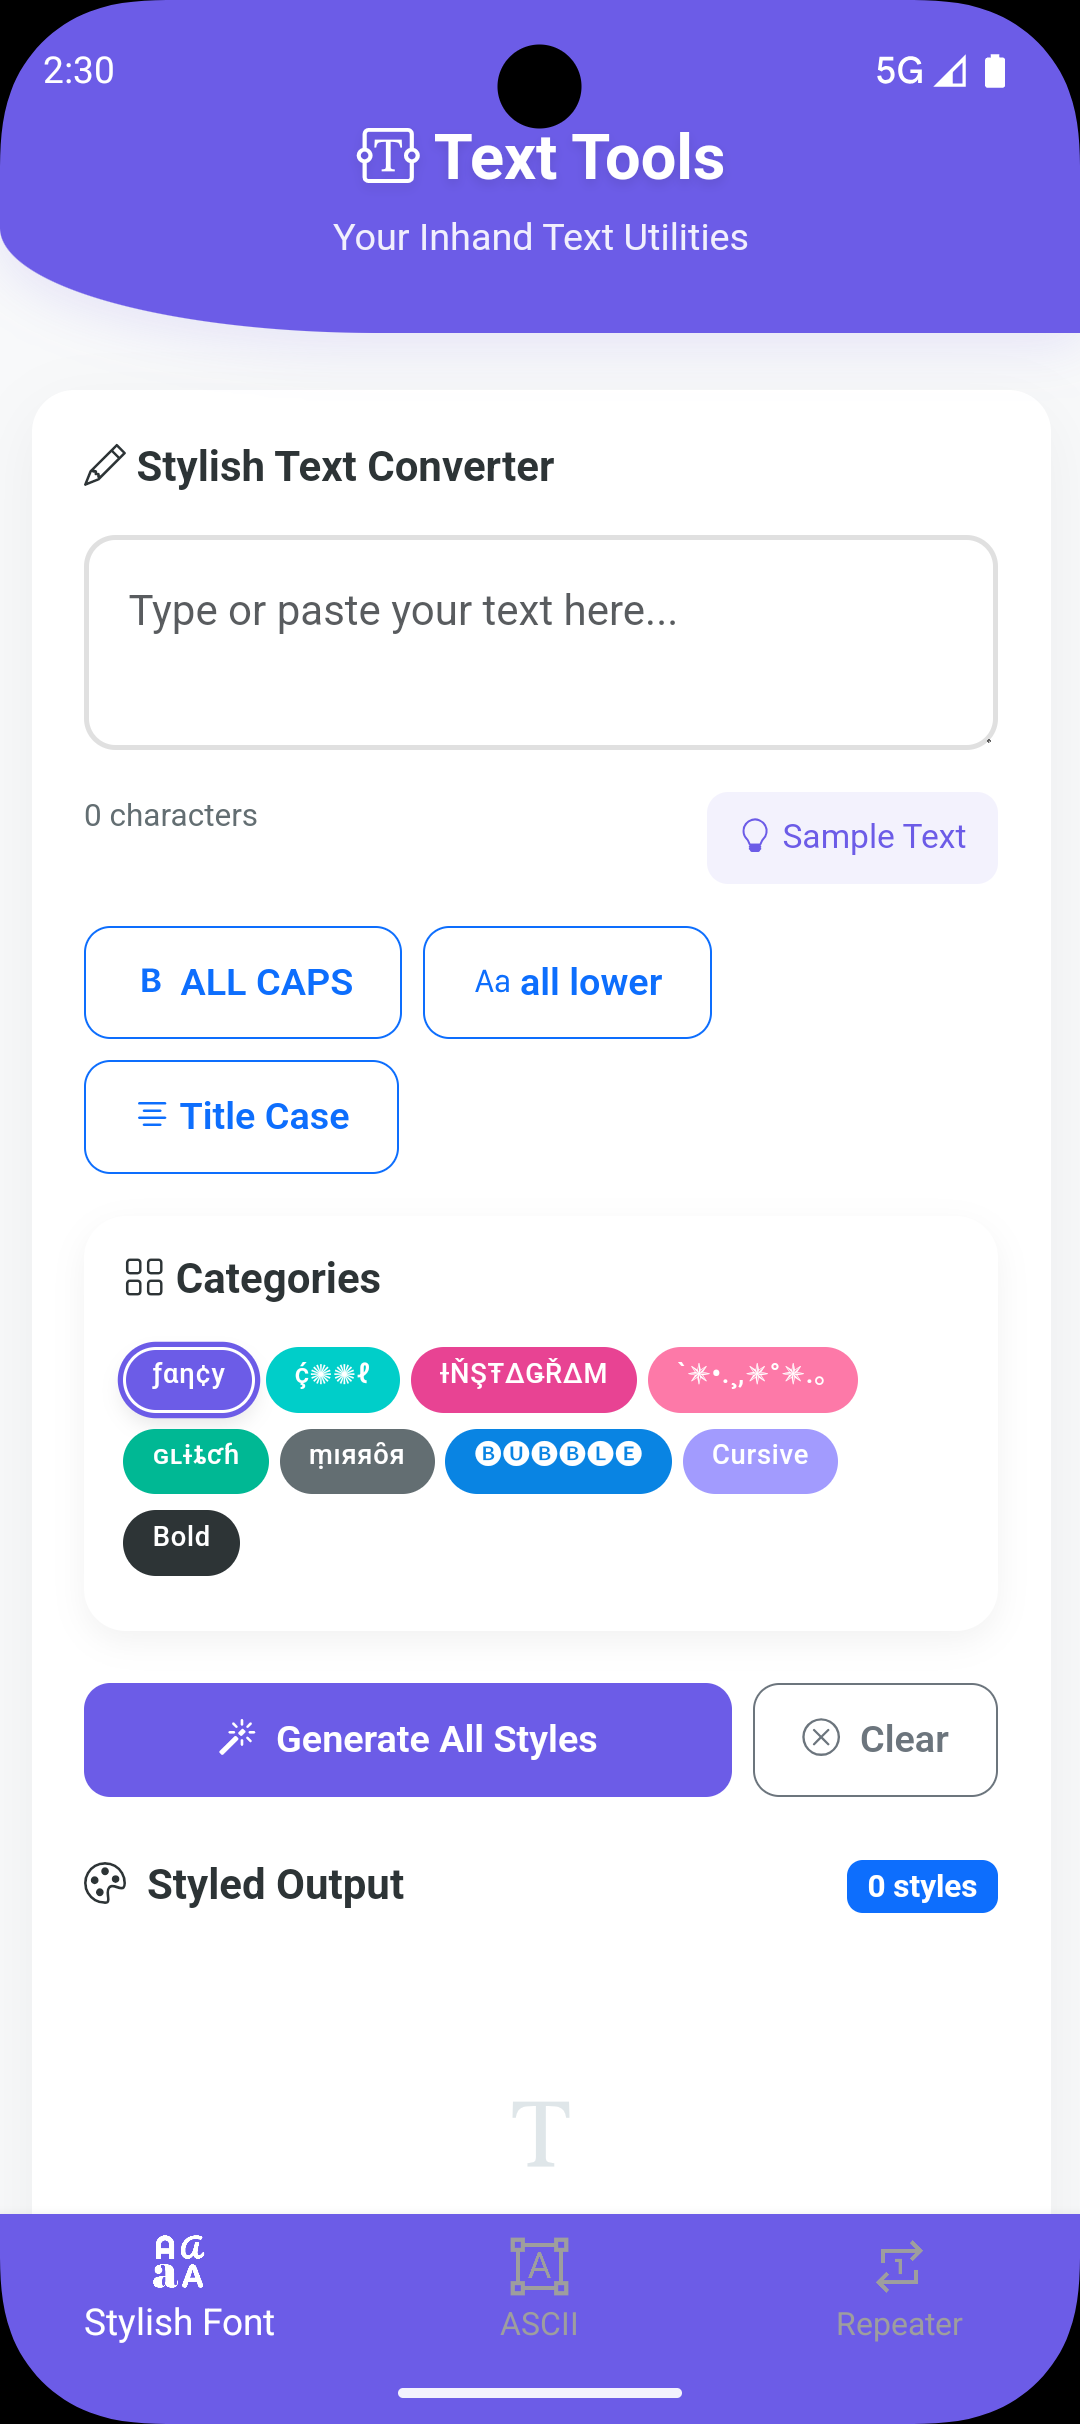Tap the magic wand icon on Generate button
The image size is (1080, 2424).
[238, 1738]
